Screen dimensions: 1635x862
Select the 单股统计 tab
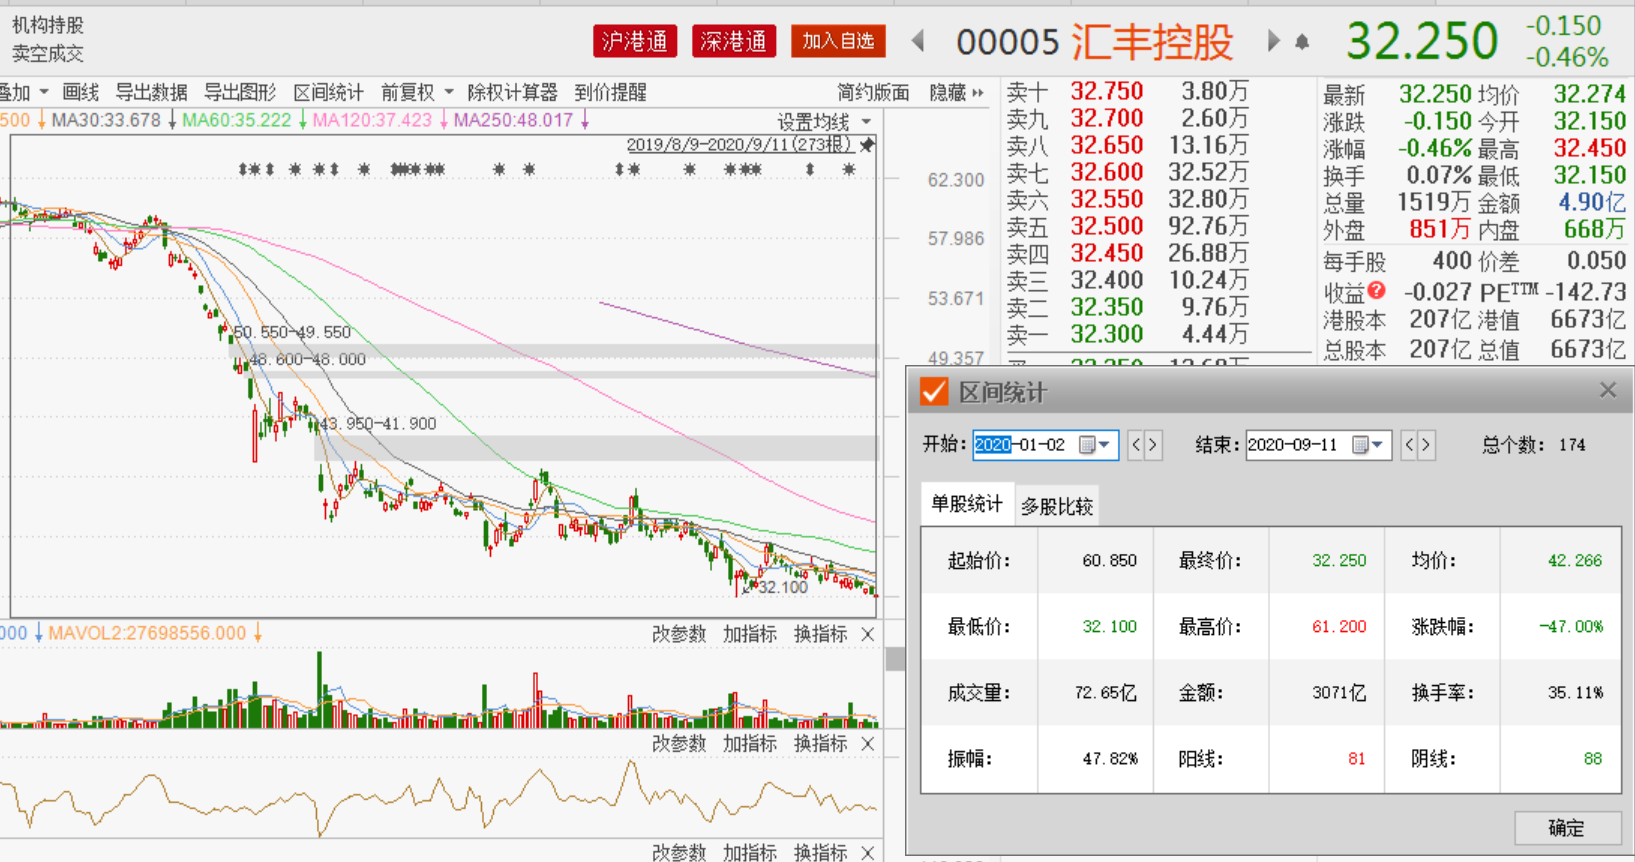966,504
